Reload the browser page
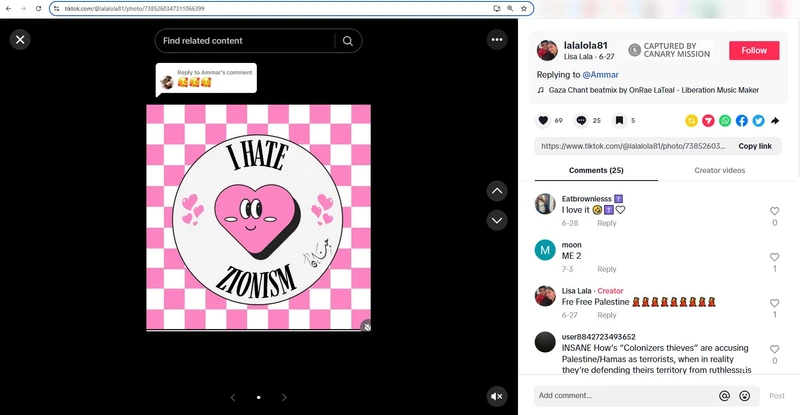This screenshot has height=415, width=800. coord(38,9)
